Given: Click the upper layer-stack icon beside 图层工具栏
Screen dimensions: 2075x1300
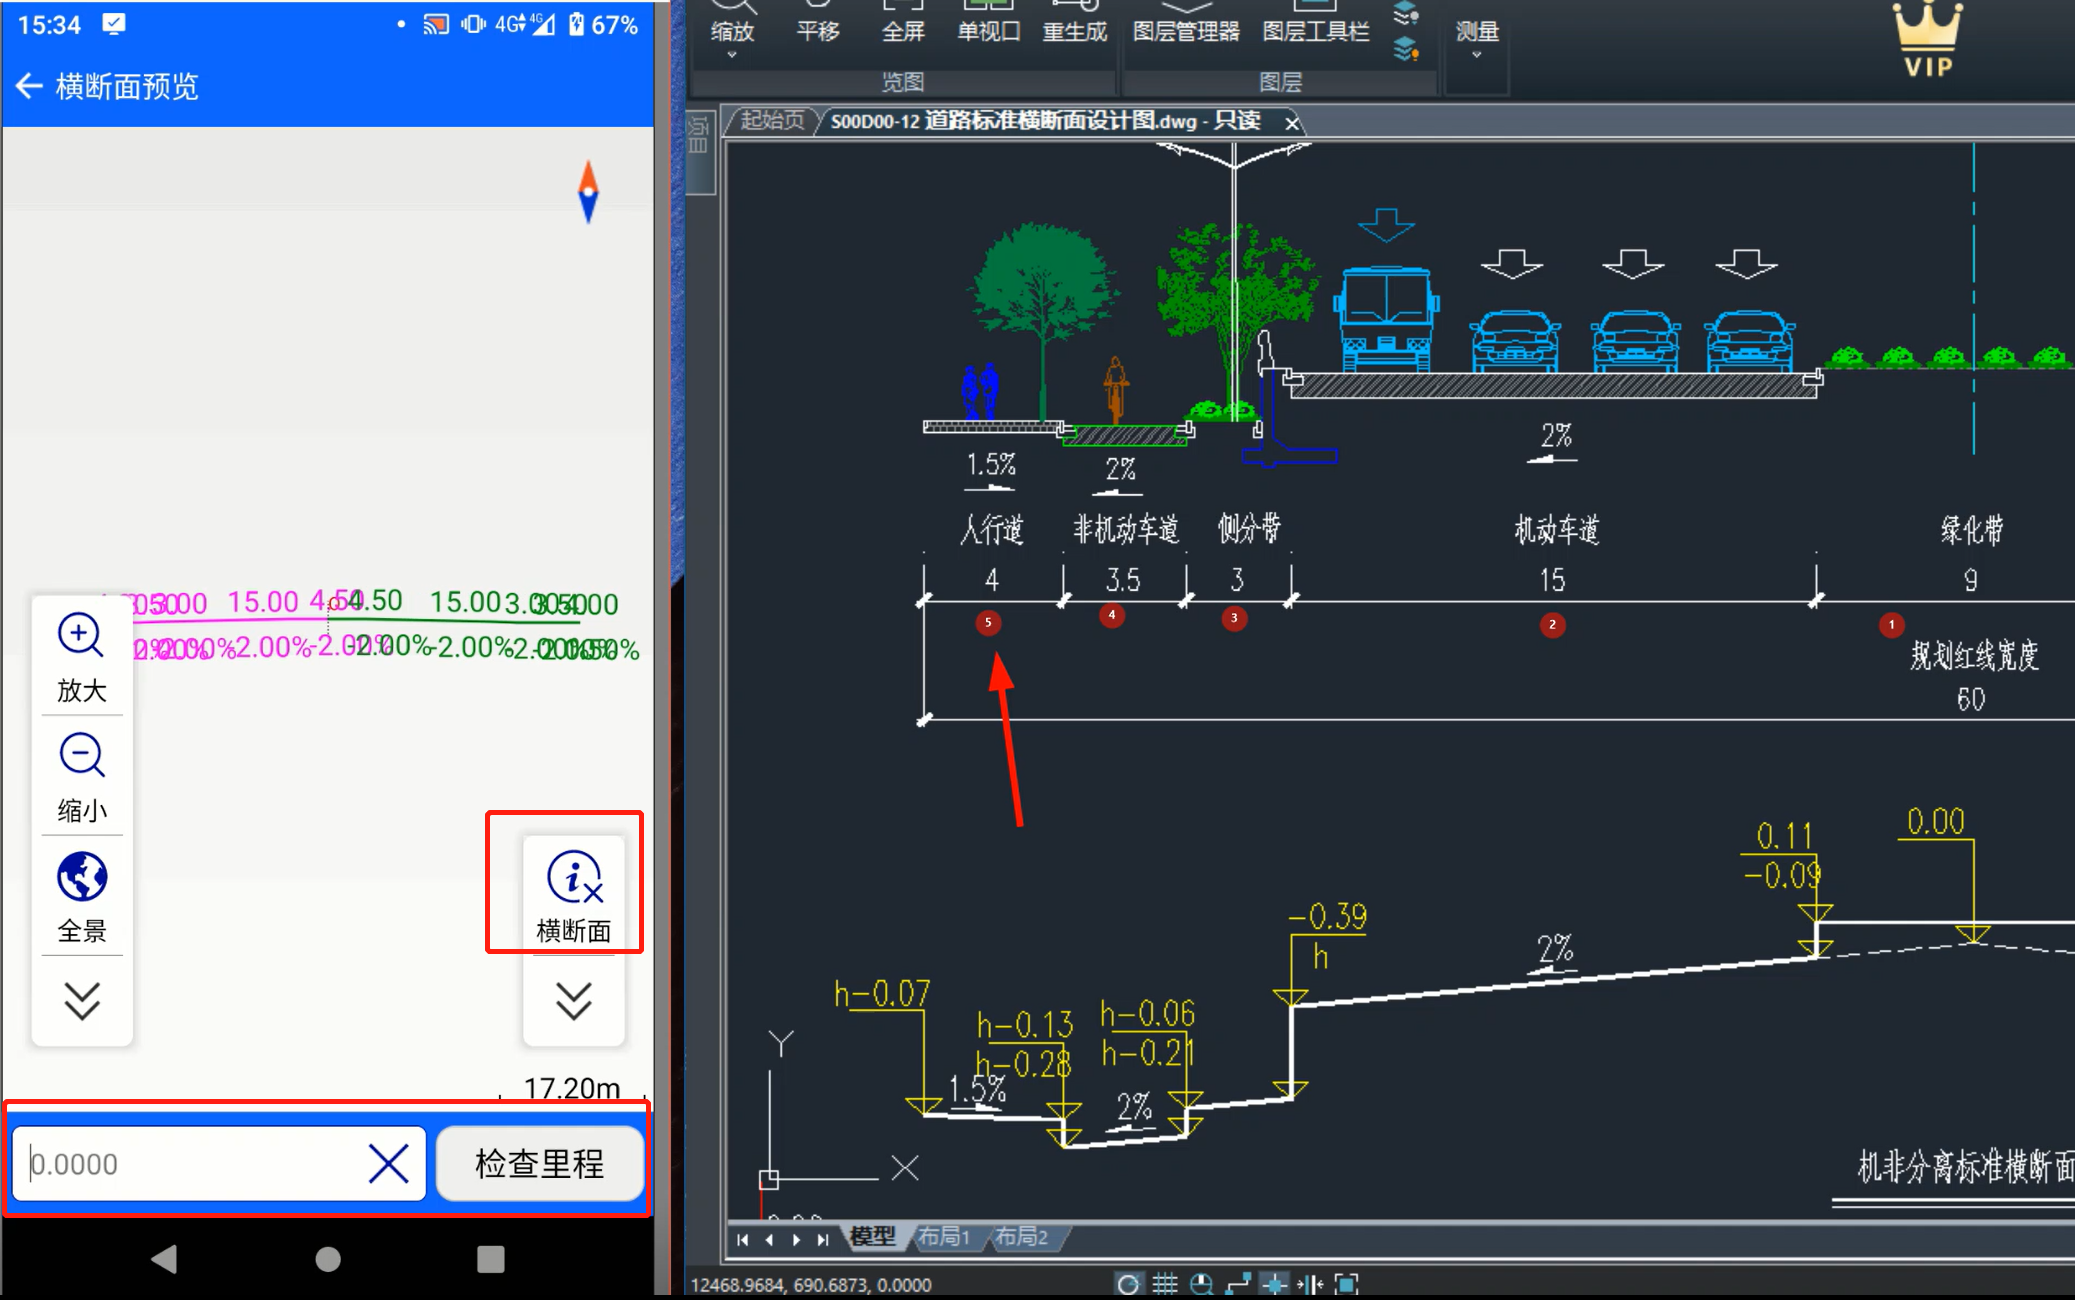Looking at the screenshot, I should click(1406, 13).
